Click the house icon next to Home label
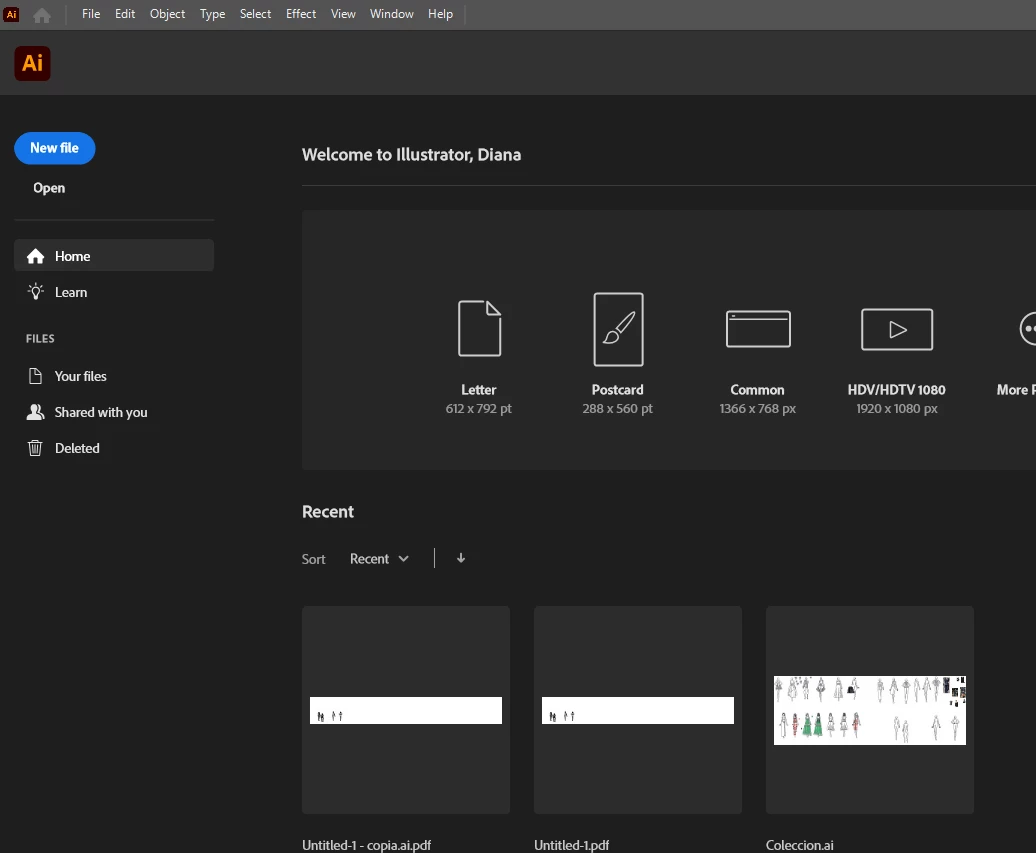 35,256
